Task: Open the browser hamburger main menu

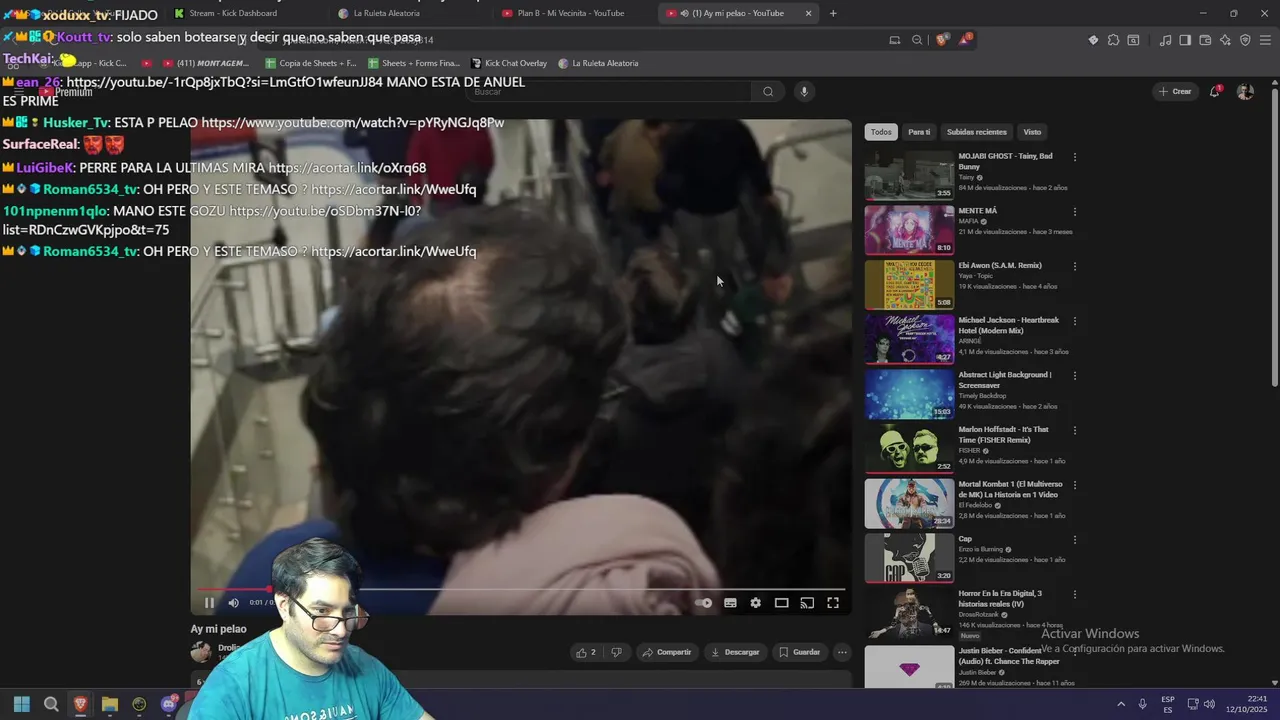Action: (x=1265, y=40)
